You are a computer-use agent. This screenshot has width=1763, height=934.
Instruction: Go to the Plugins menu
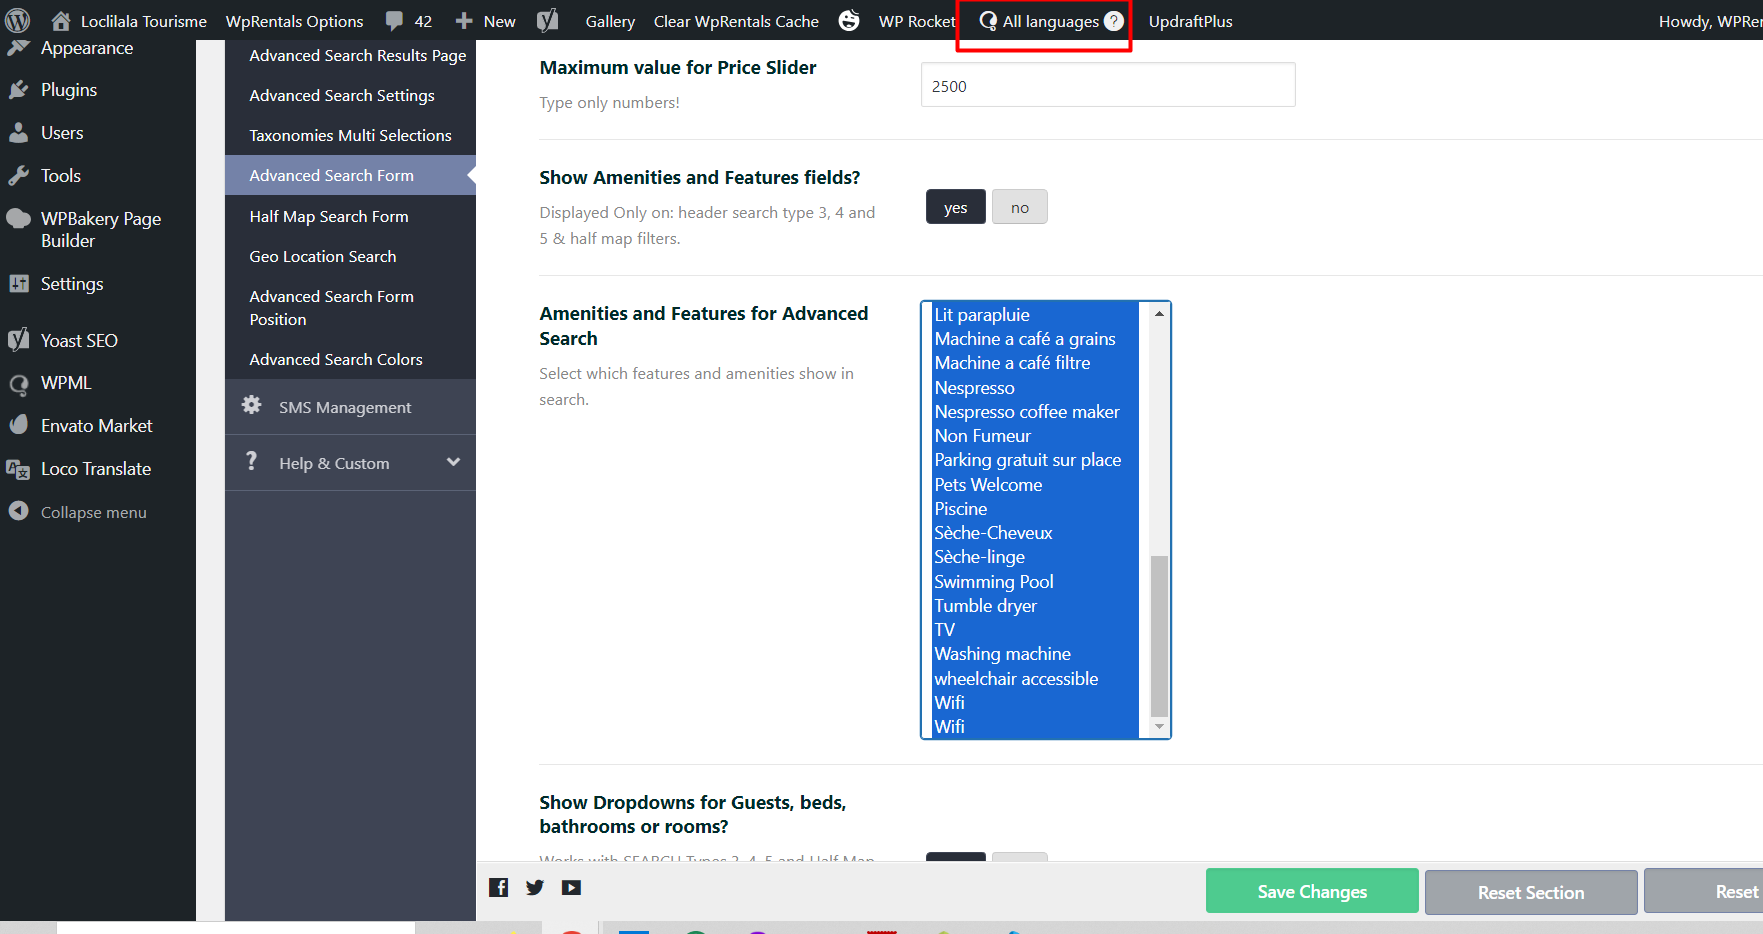tap(68, 90)
